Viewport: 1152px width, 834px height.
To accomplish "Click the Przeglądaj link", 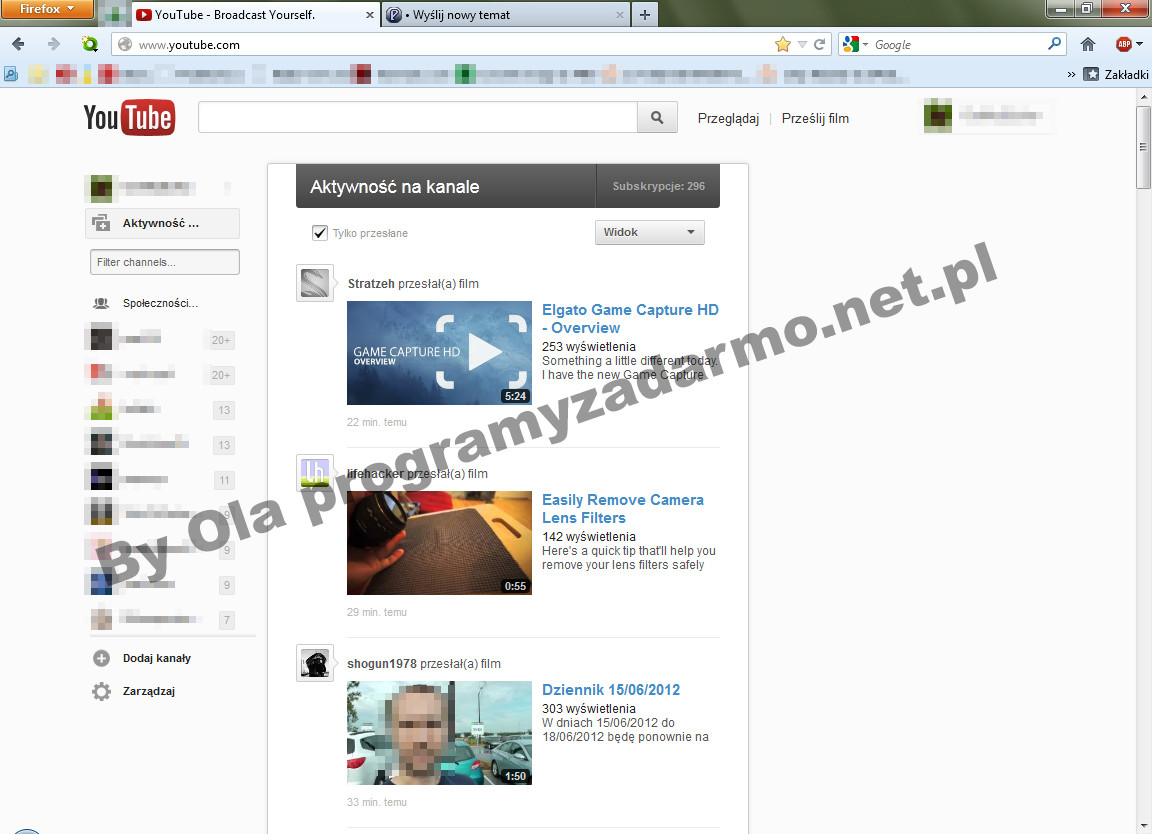I will click(728, 118).
